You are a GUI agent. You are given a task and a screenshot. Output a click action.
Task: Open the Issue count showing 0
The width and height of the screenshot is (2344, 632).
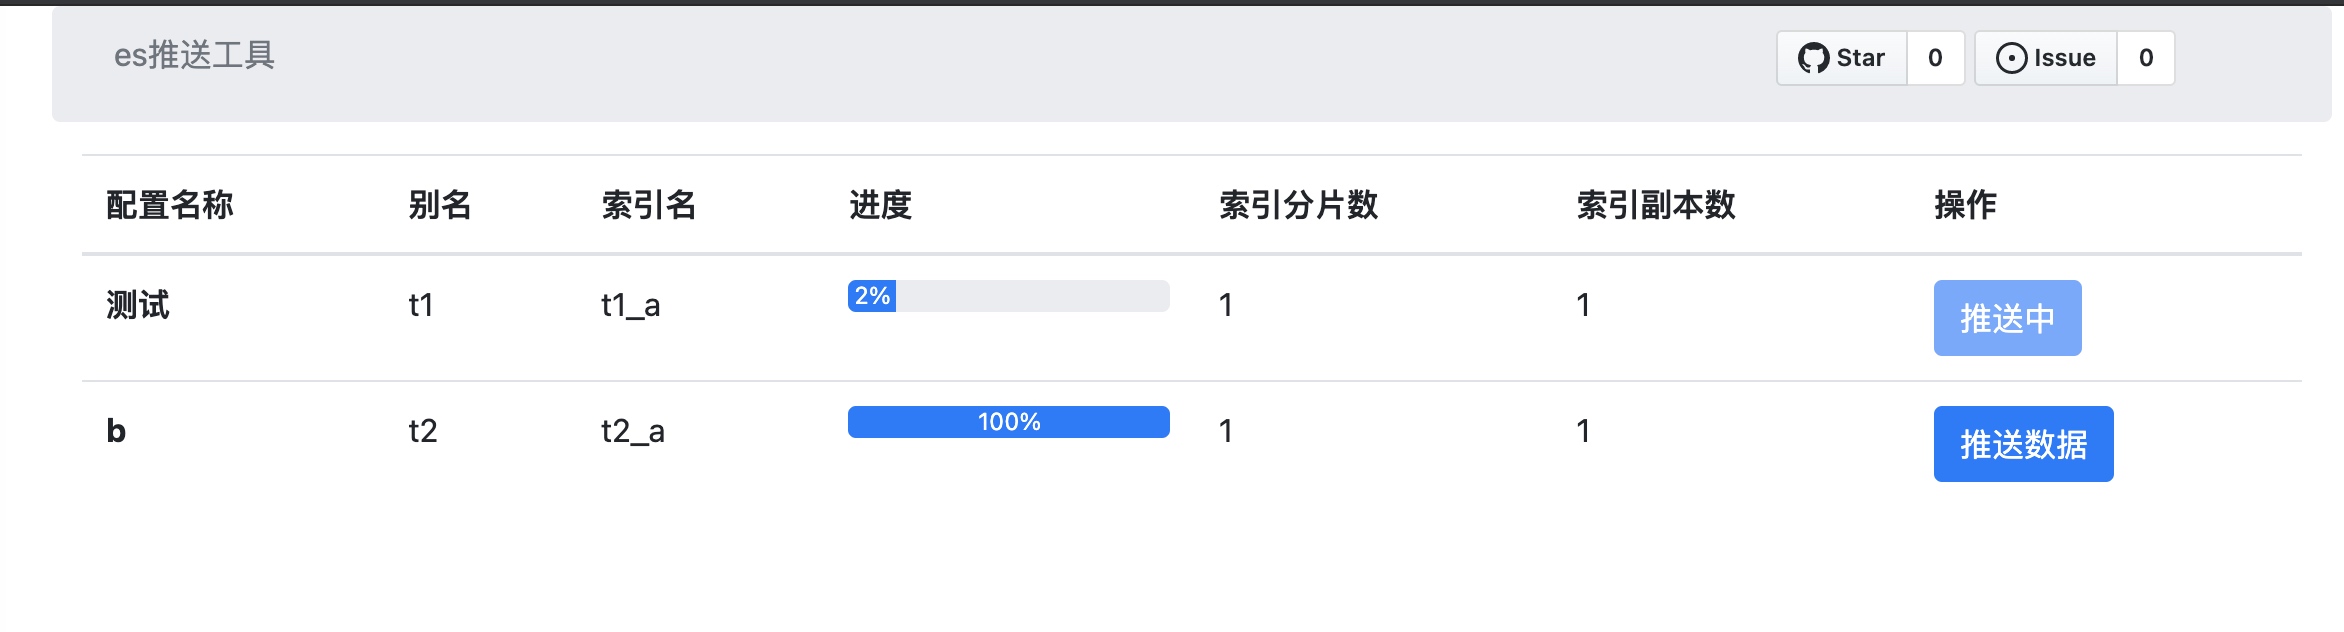2145,58
